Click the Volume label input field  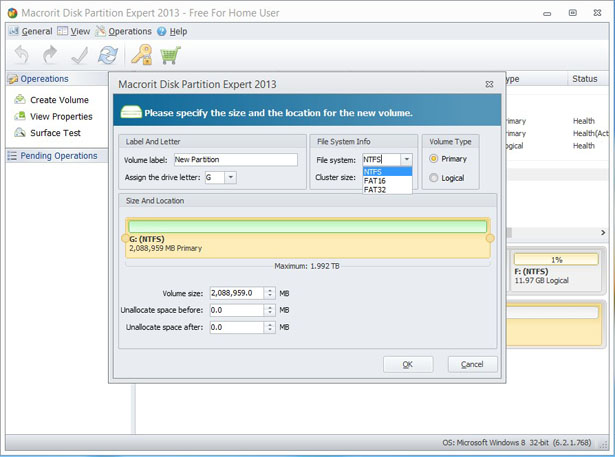pos(235,160)
